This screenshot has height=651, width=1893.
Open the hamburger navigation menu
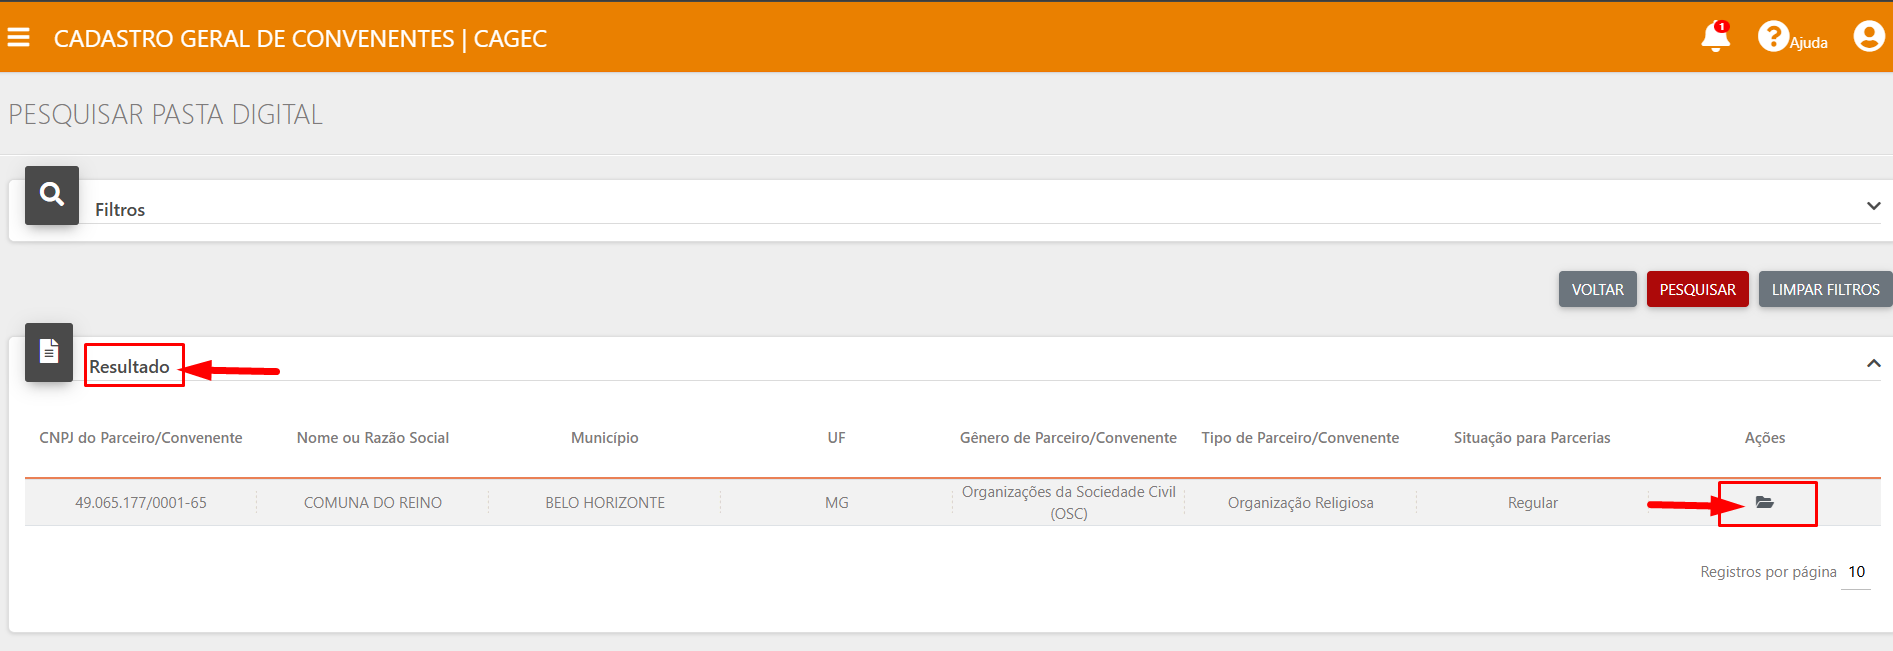pos(18,38)
